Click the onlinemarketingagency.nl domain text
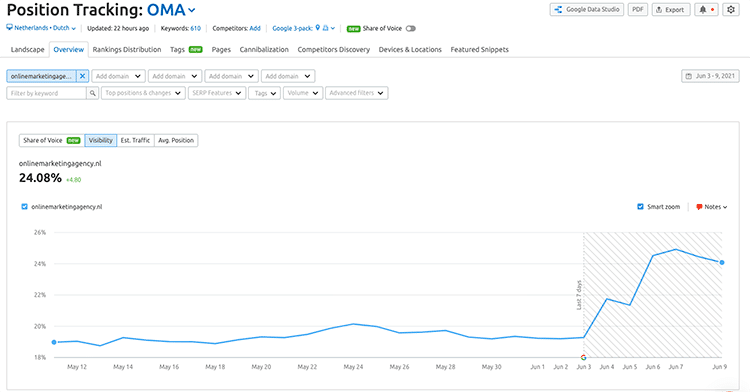Screen dimensions: 750x392 click(x=60, y=163)
